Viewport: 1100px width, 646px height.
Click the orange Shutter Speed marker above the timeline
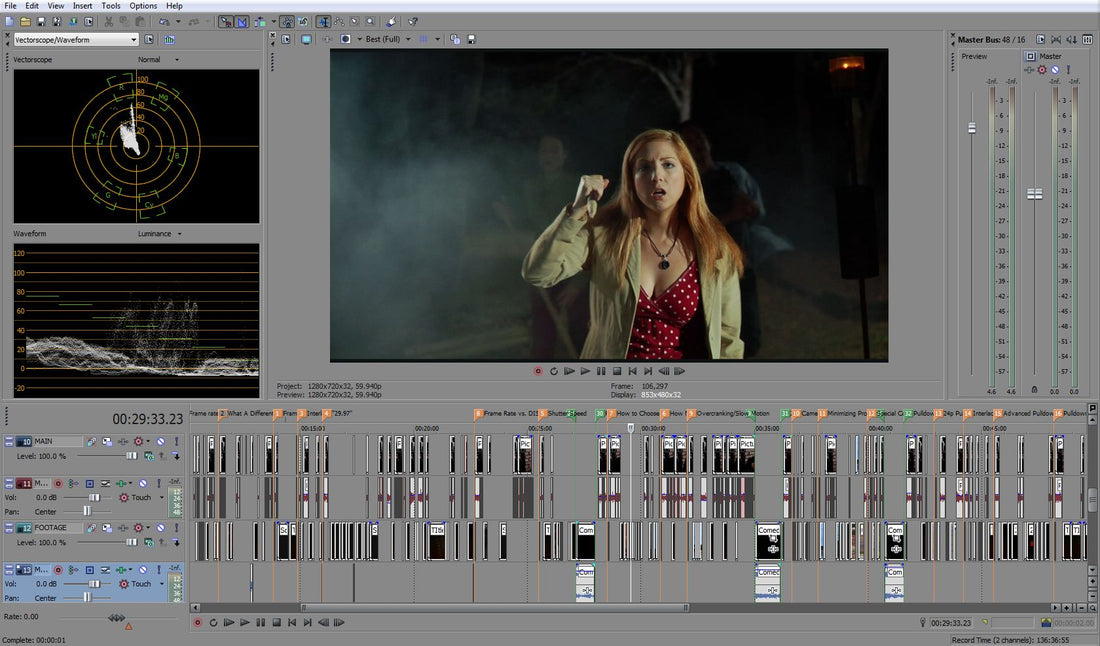tap(542, 413)
